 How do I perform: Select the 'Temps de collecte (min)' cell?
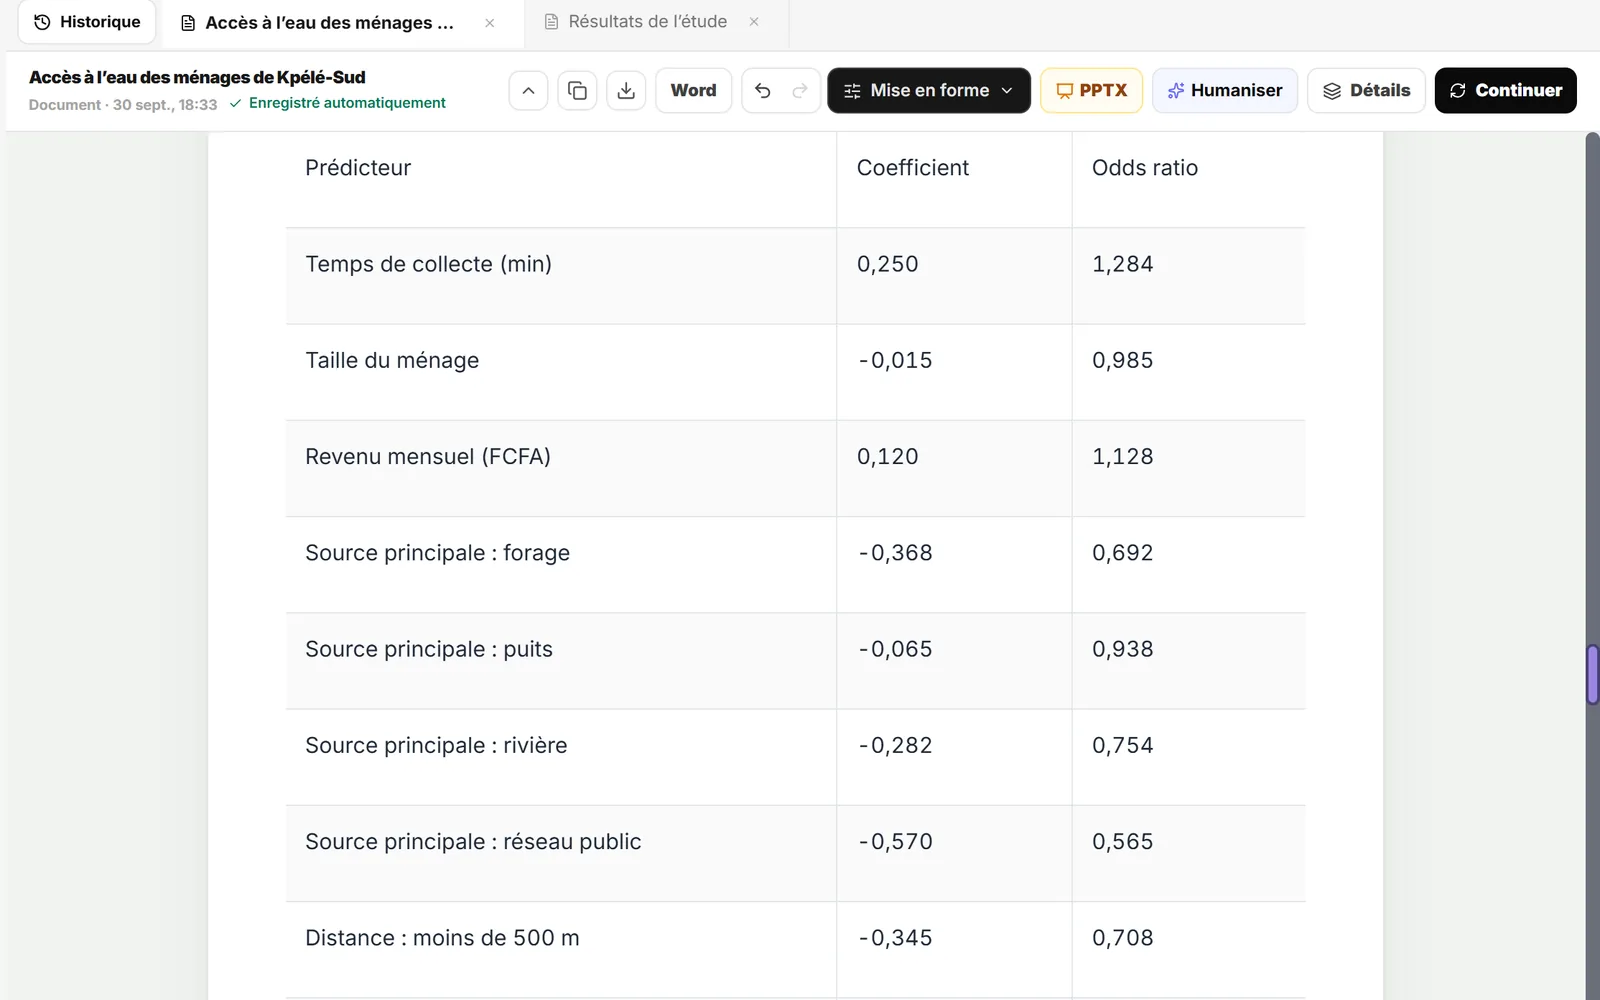[561, 276]
